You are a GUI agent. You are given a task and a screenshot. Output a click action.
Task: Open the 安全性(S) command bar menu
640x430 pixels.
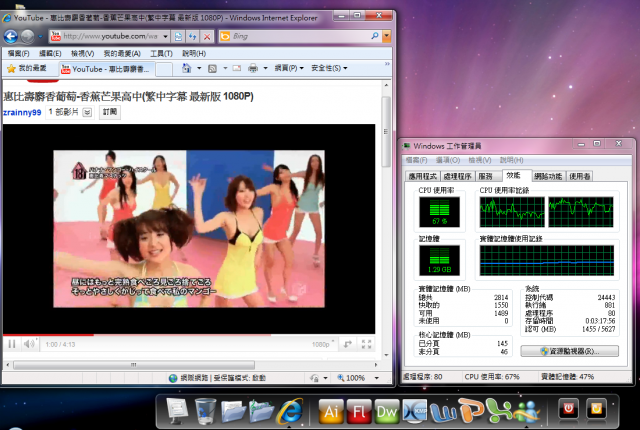[329, 68]
